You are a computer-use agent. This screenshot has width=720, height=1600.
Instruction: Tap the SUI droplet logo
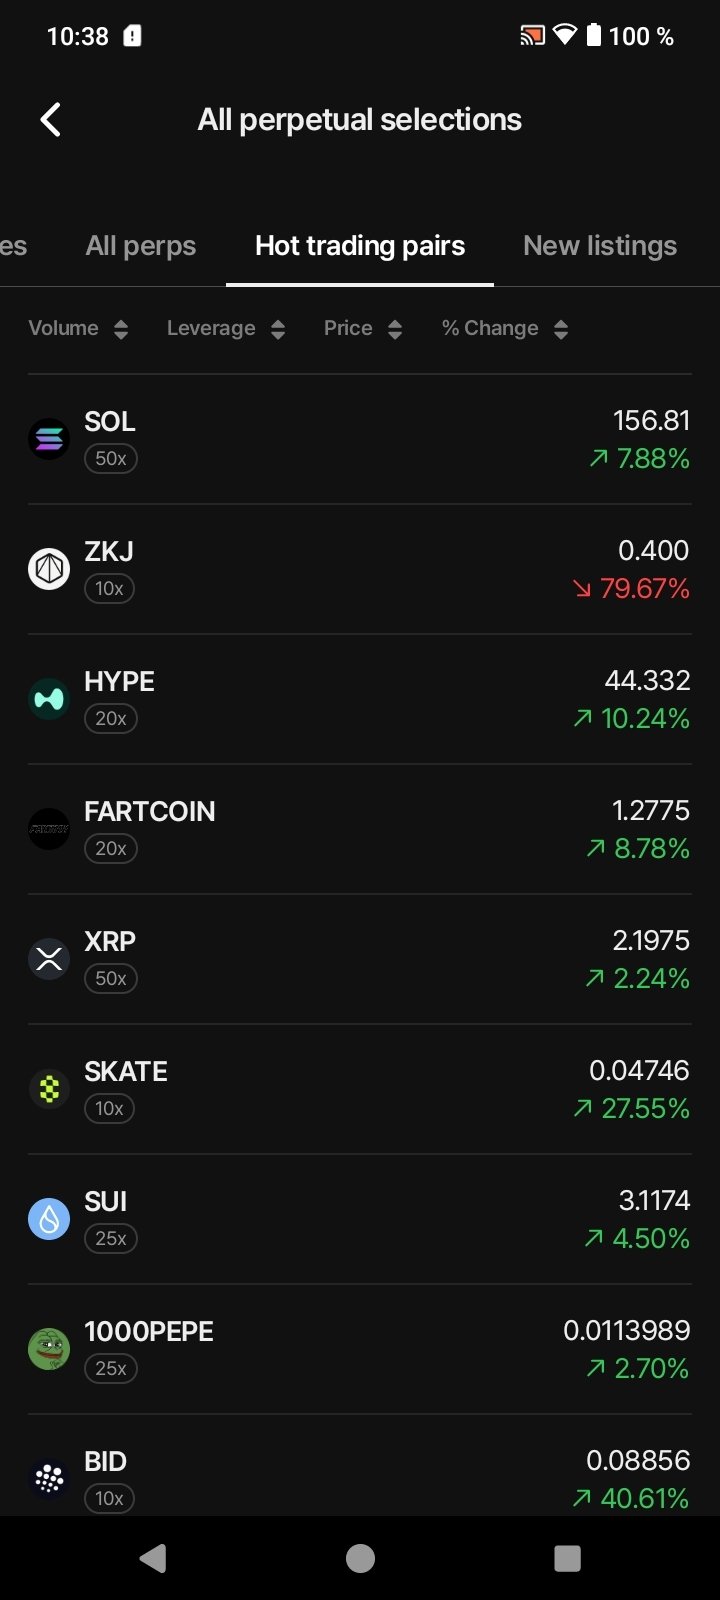pyautogui.click(x=49, y=1219)
